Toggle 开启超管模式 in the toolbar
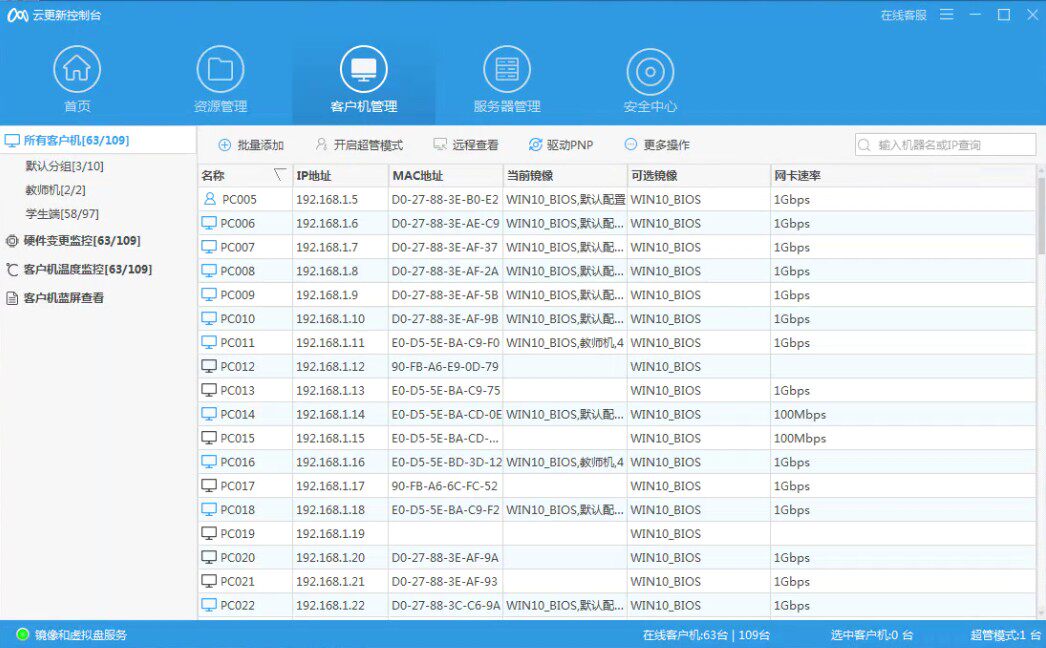 [360, 145]
